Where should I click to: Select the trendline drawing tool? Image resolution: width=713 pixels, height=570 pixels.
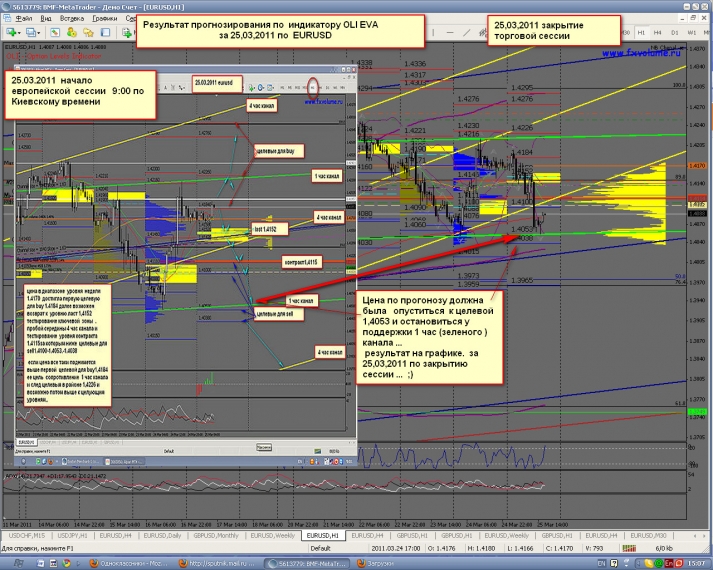point(467,33)
